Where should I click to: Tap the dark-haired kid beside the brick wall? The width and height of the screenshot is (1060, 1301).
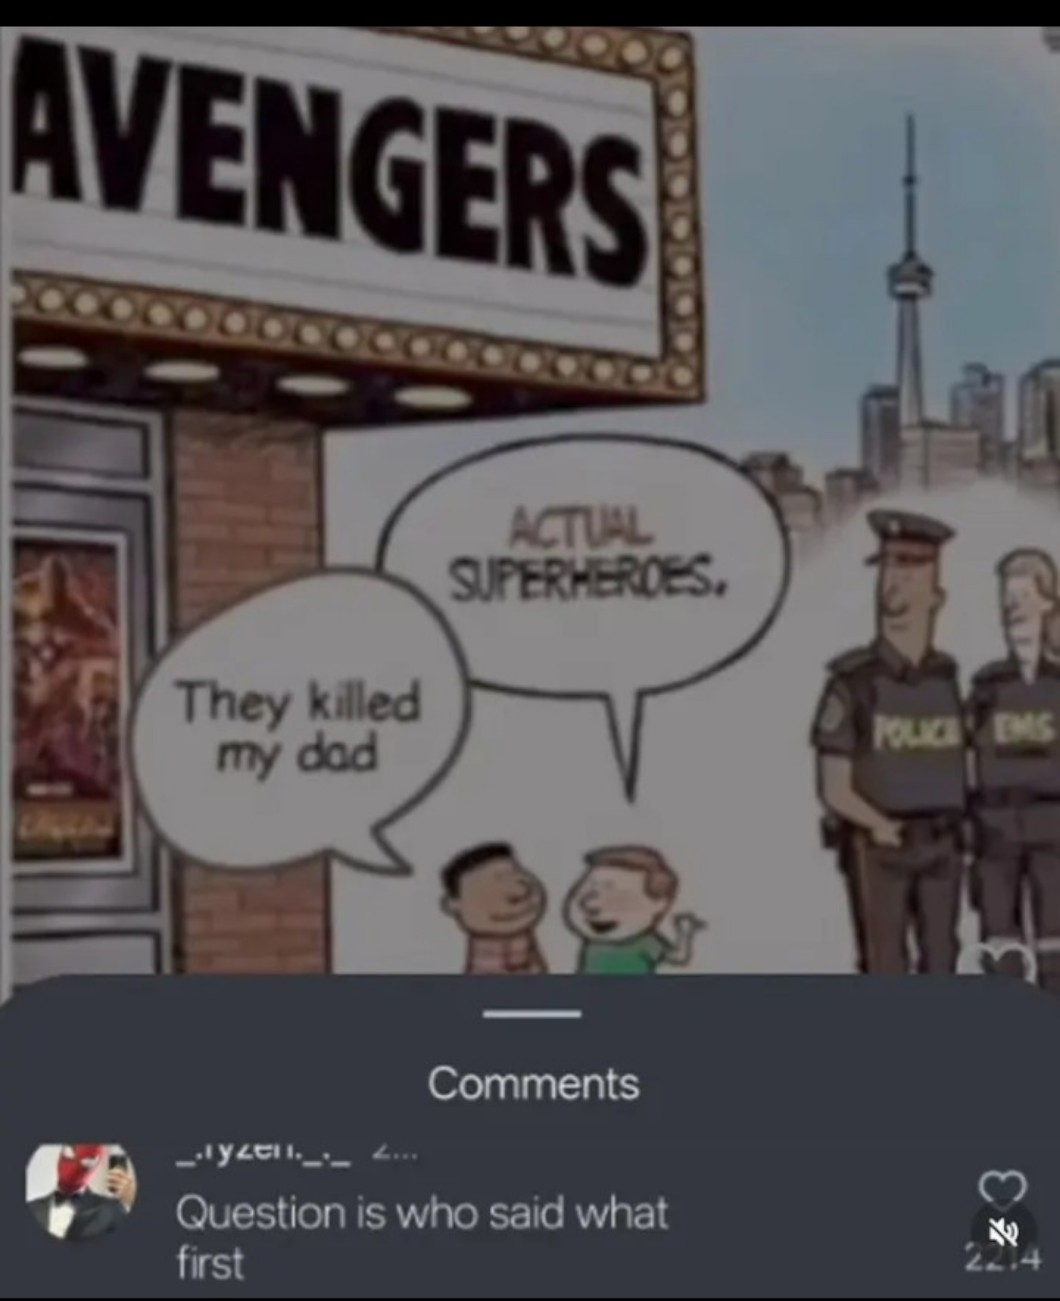(x=492, y=908)
